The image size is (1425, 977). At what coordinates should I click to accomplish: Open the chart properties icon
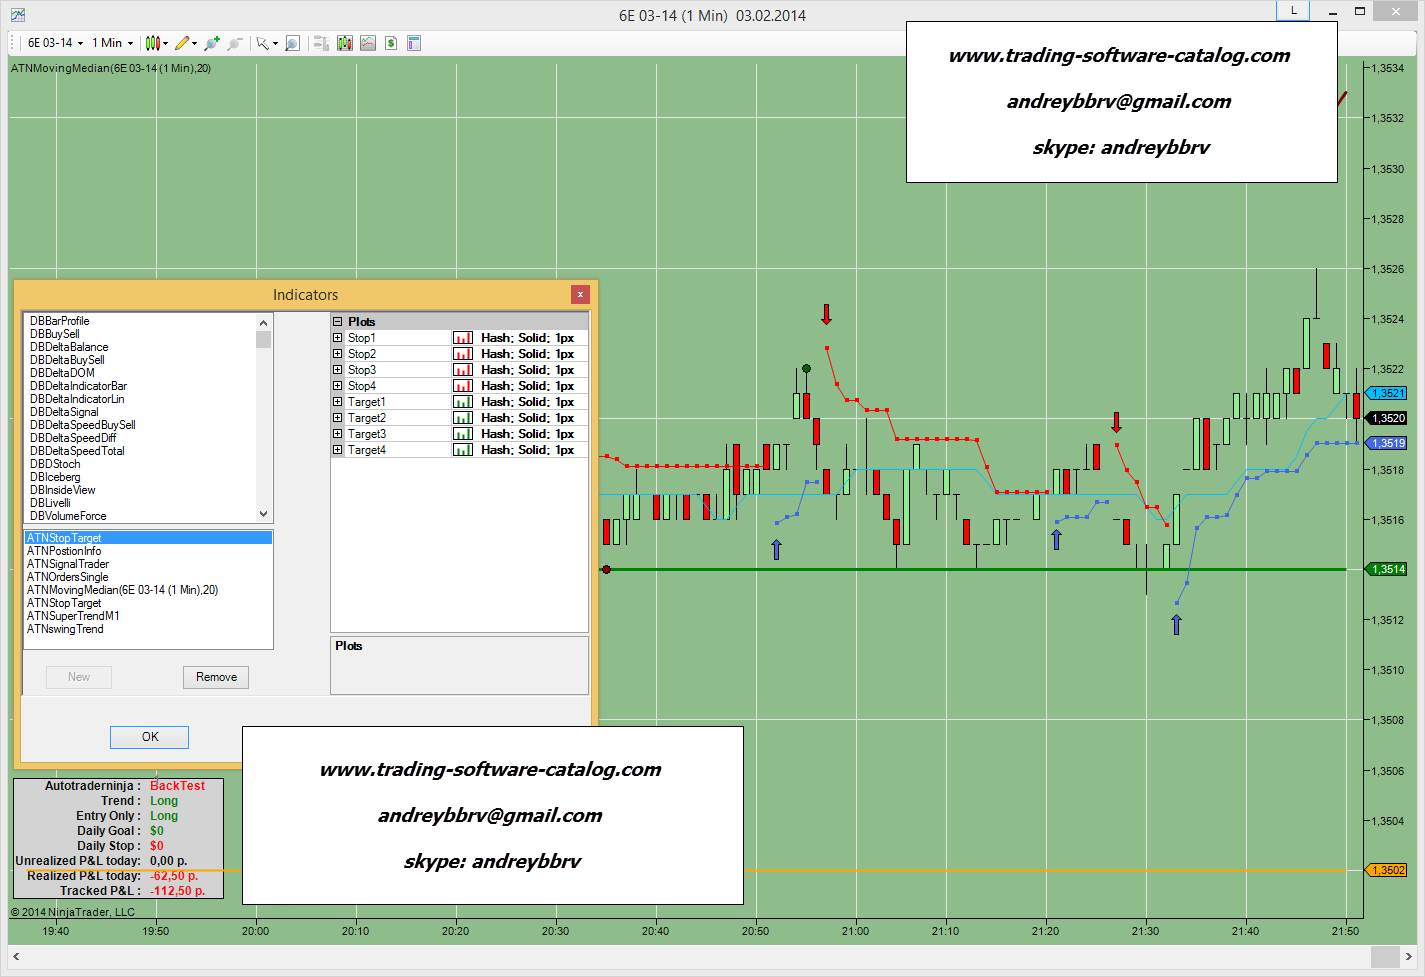(x=414, y=43)
